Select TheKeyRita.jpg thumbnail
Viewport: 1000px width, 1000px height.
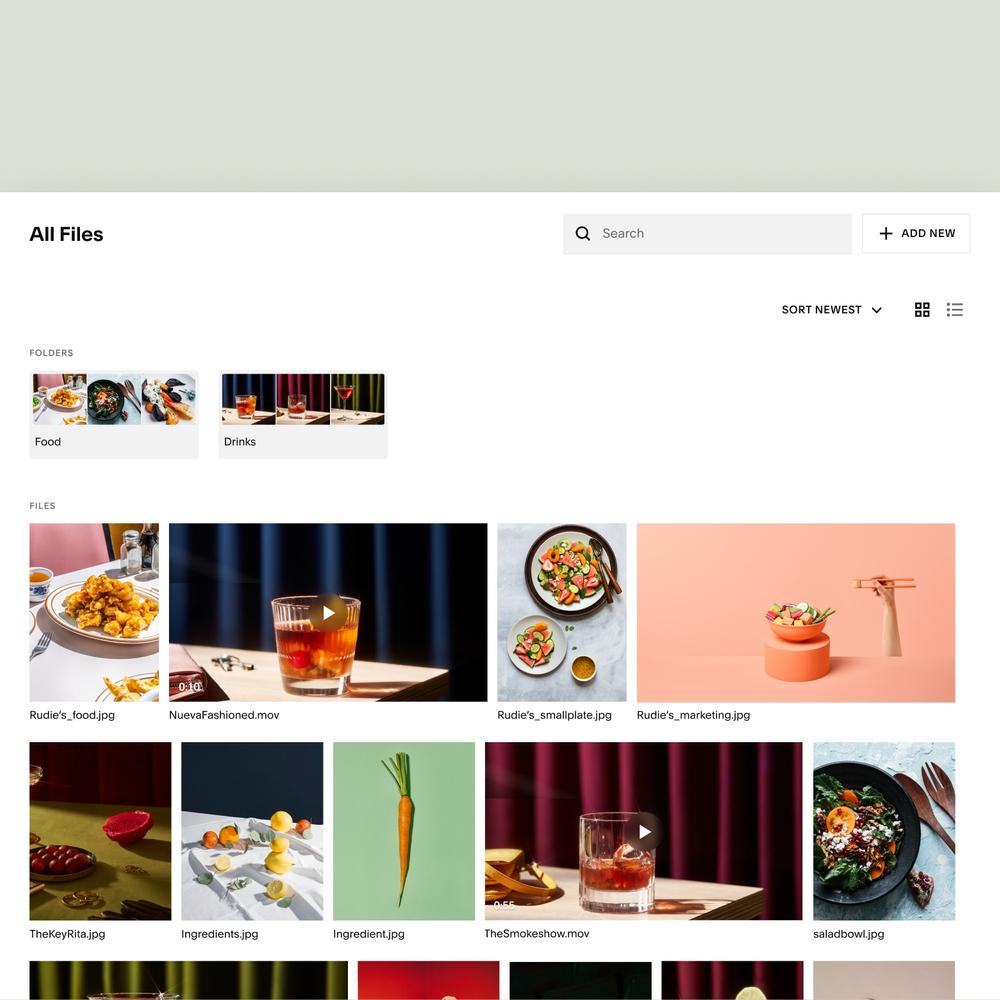pos(100,831)
